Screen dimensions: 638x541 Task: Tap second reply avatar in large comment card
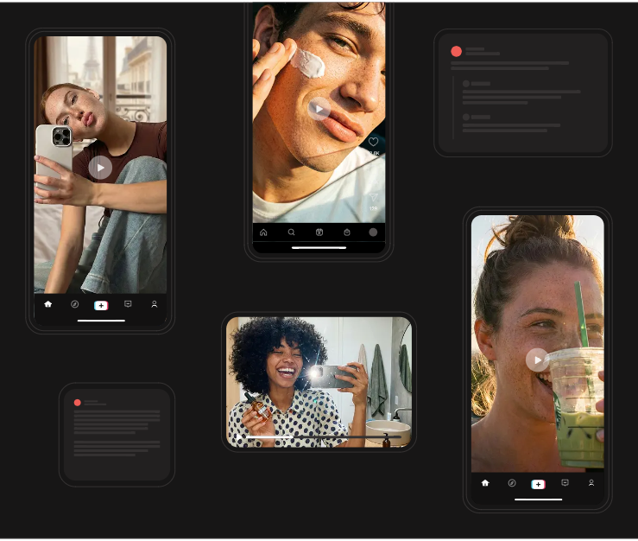(x=466, y=117)
